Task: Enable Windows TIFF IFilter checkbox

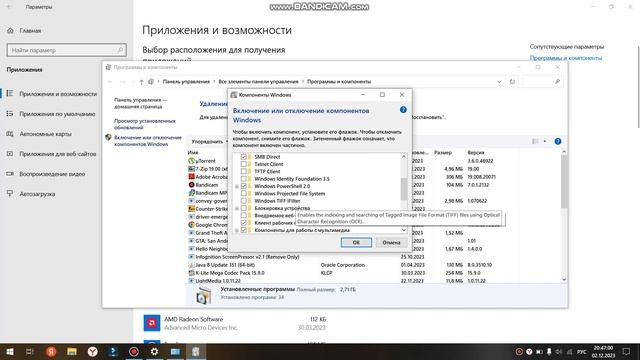Action: 244,201
